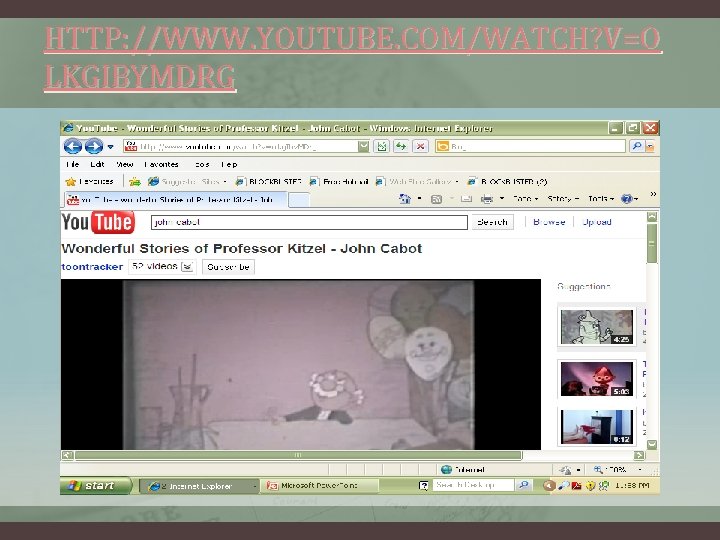Click the Search Desktop field in taskbar
720x540 pixels.
tap(473, 485)
